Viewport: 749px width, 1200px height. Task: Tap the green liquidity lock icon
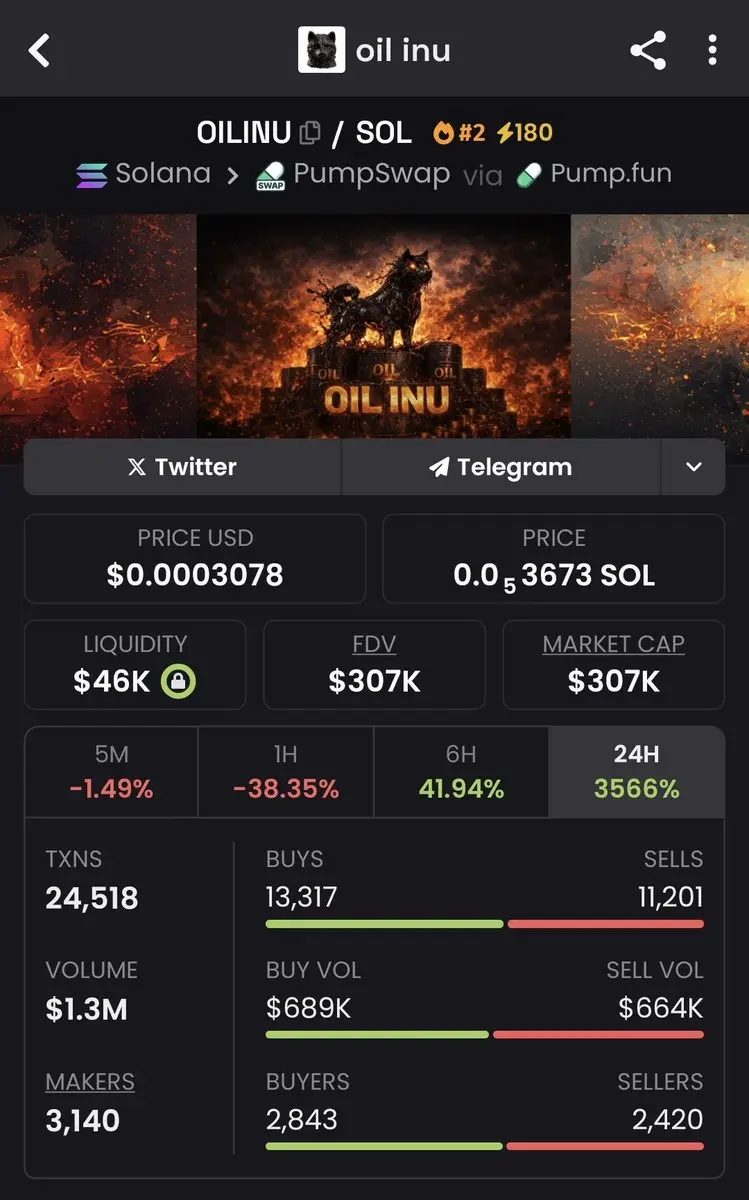coord(178,682)
